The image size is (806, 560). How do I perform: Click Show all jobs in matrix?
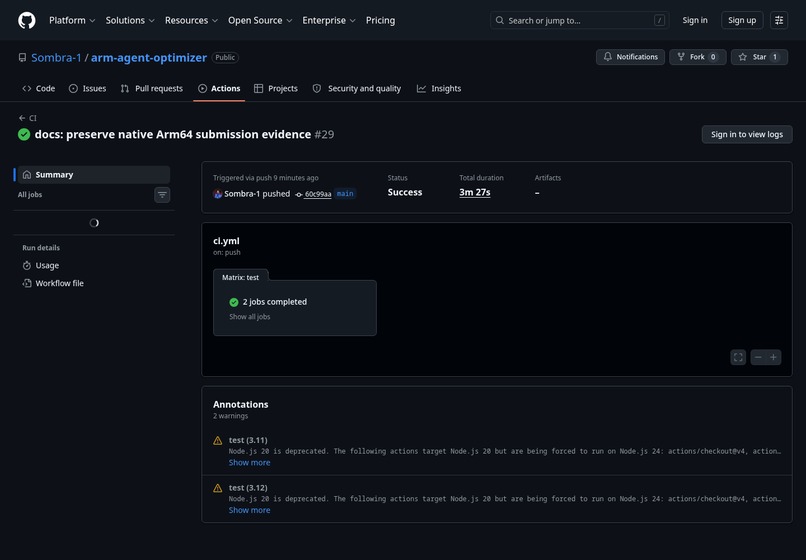point(249,317)
